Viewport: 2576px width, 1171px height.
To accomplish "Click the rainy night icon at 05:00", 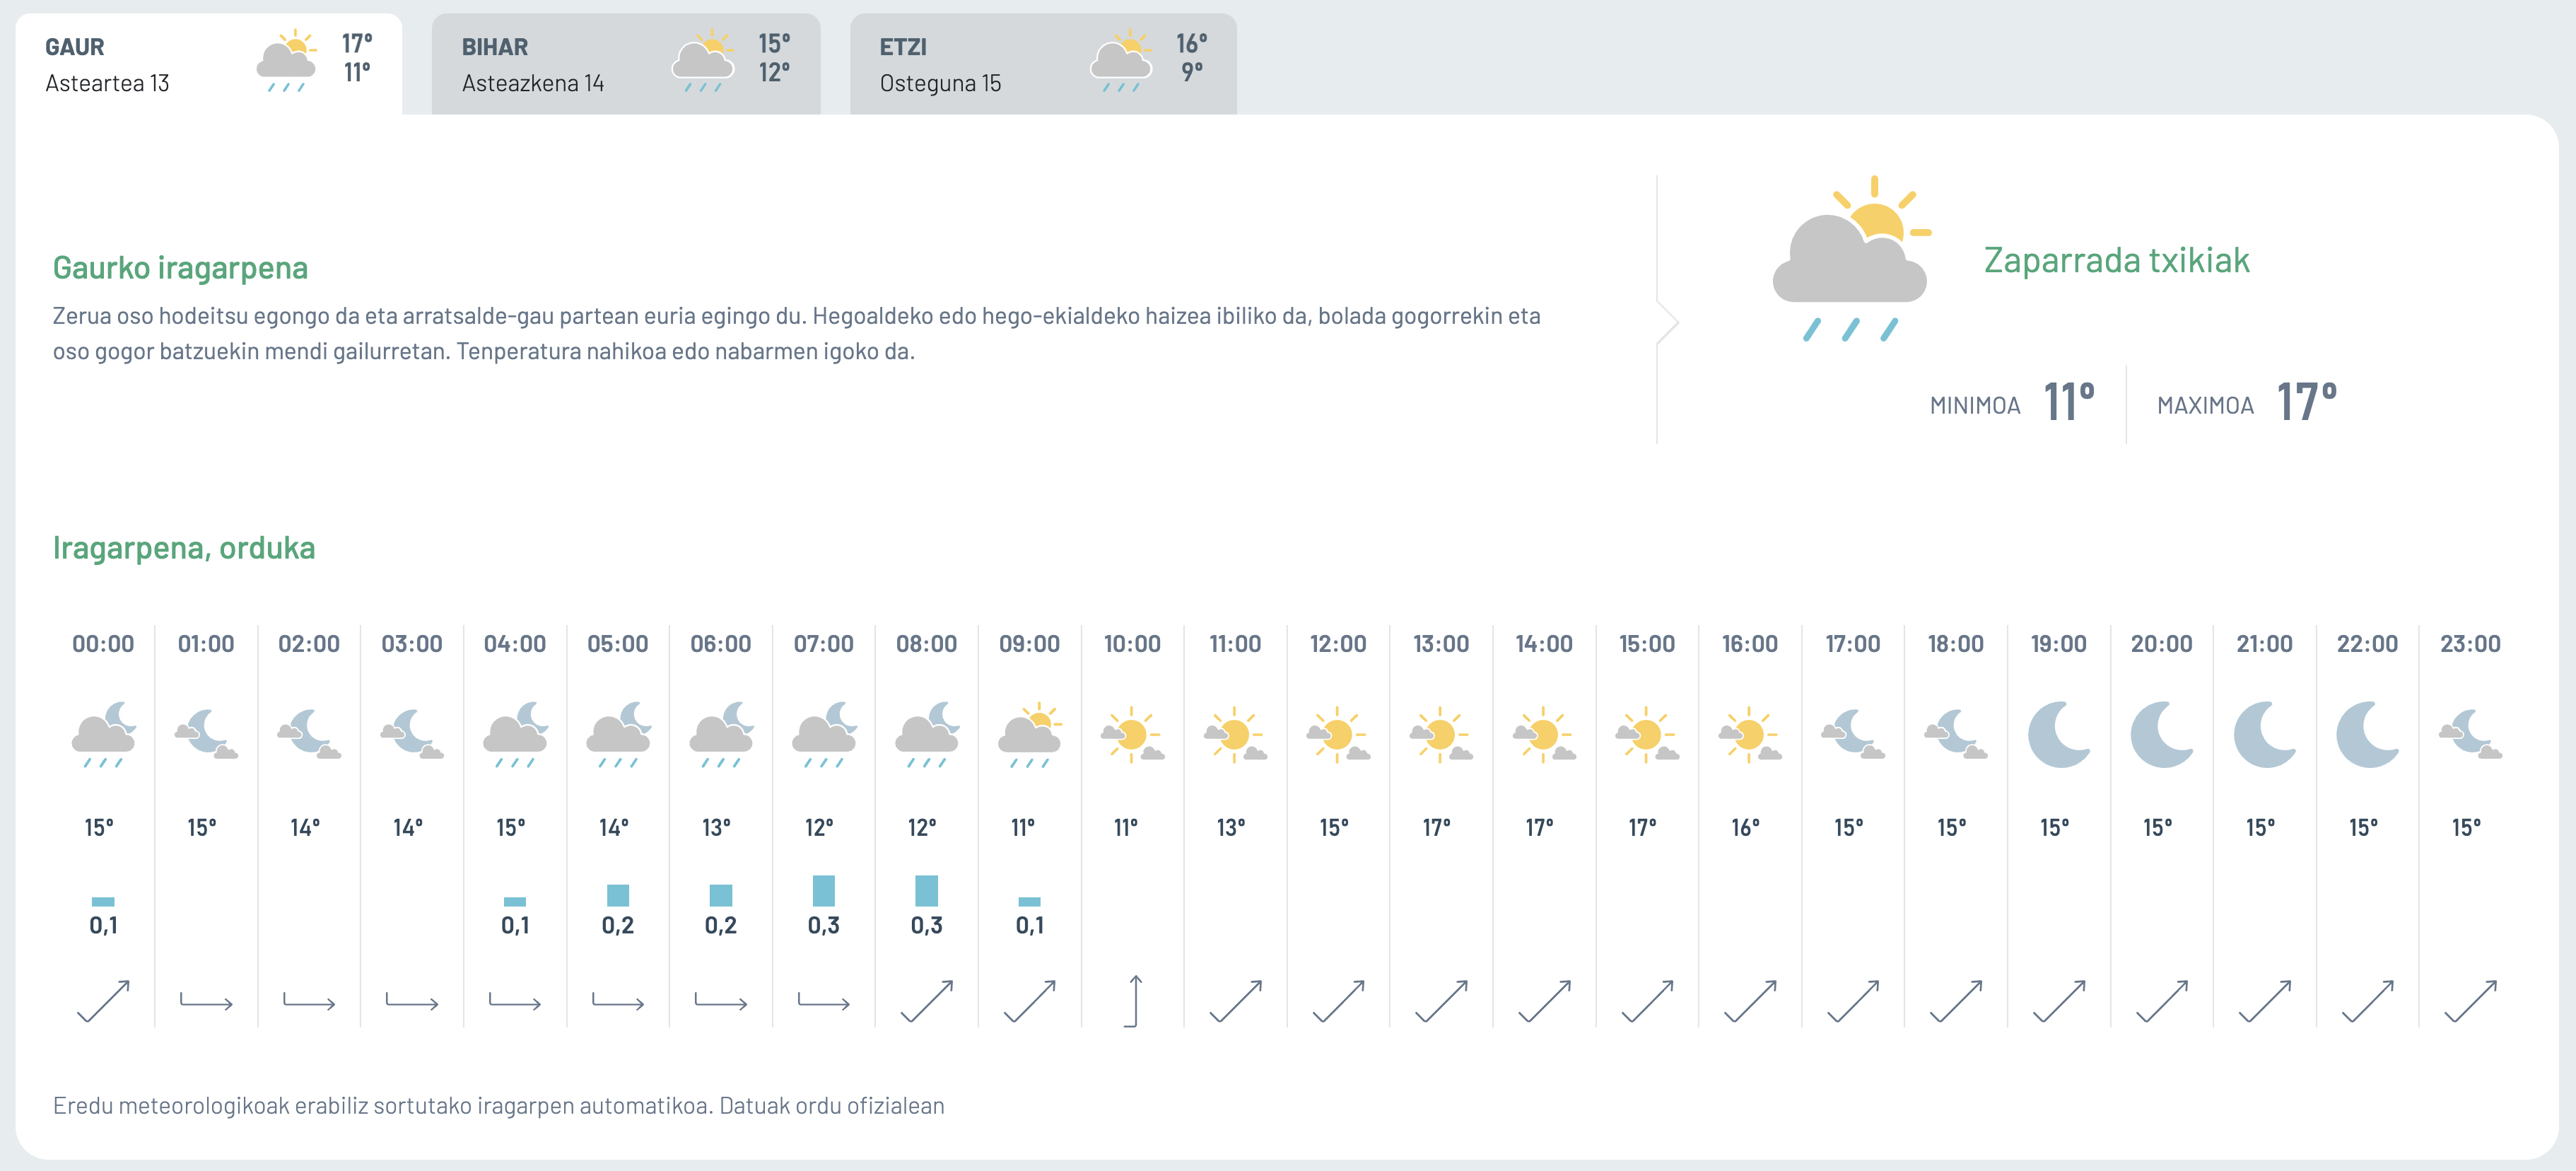I will coord(618,735).
